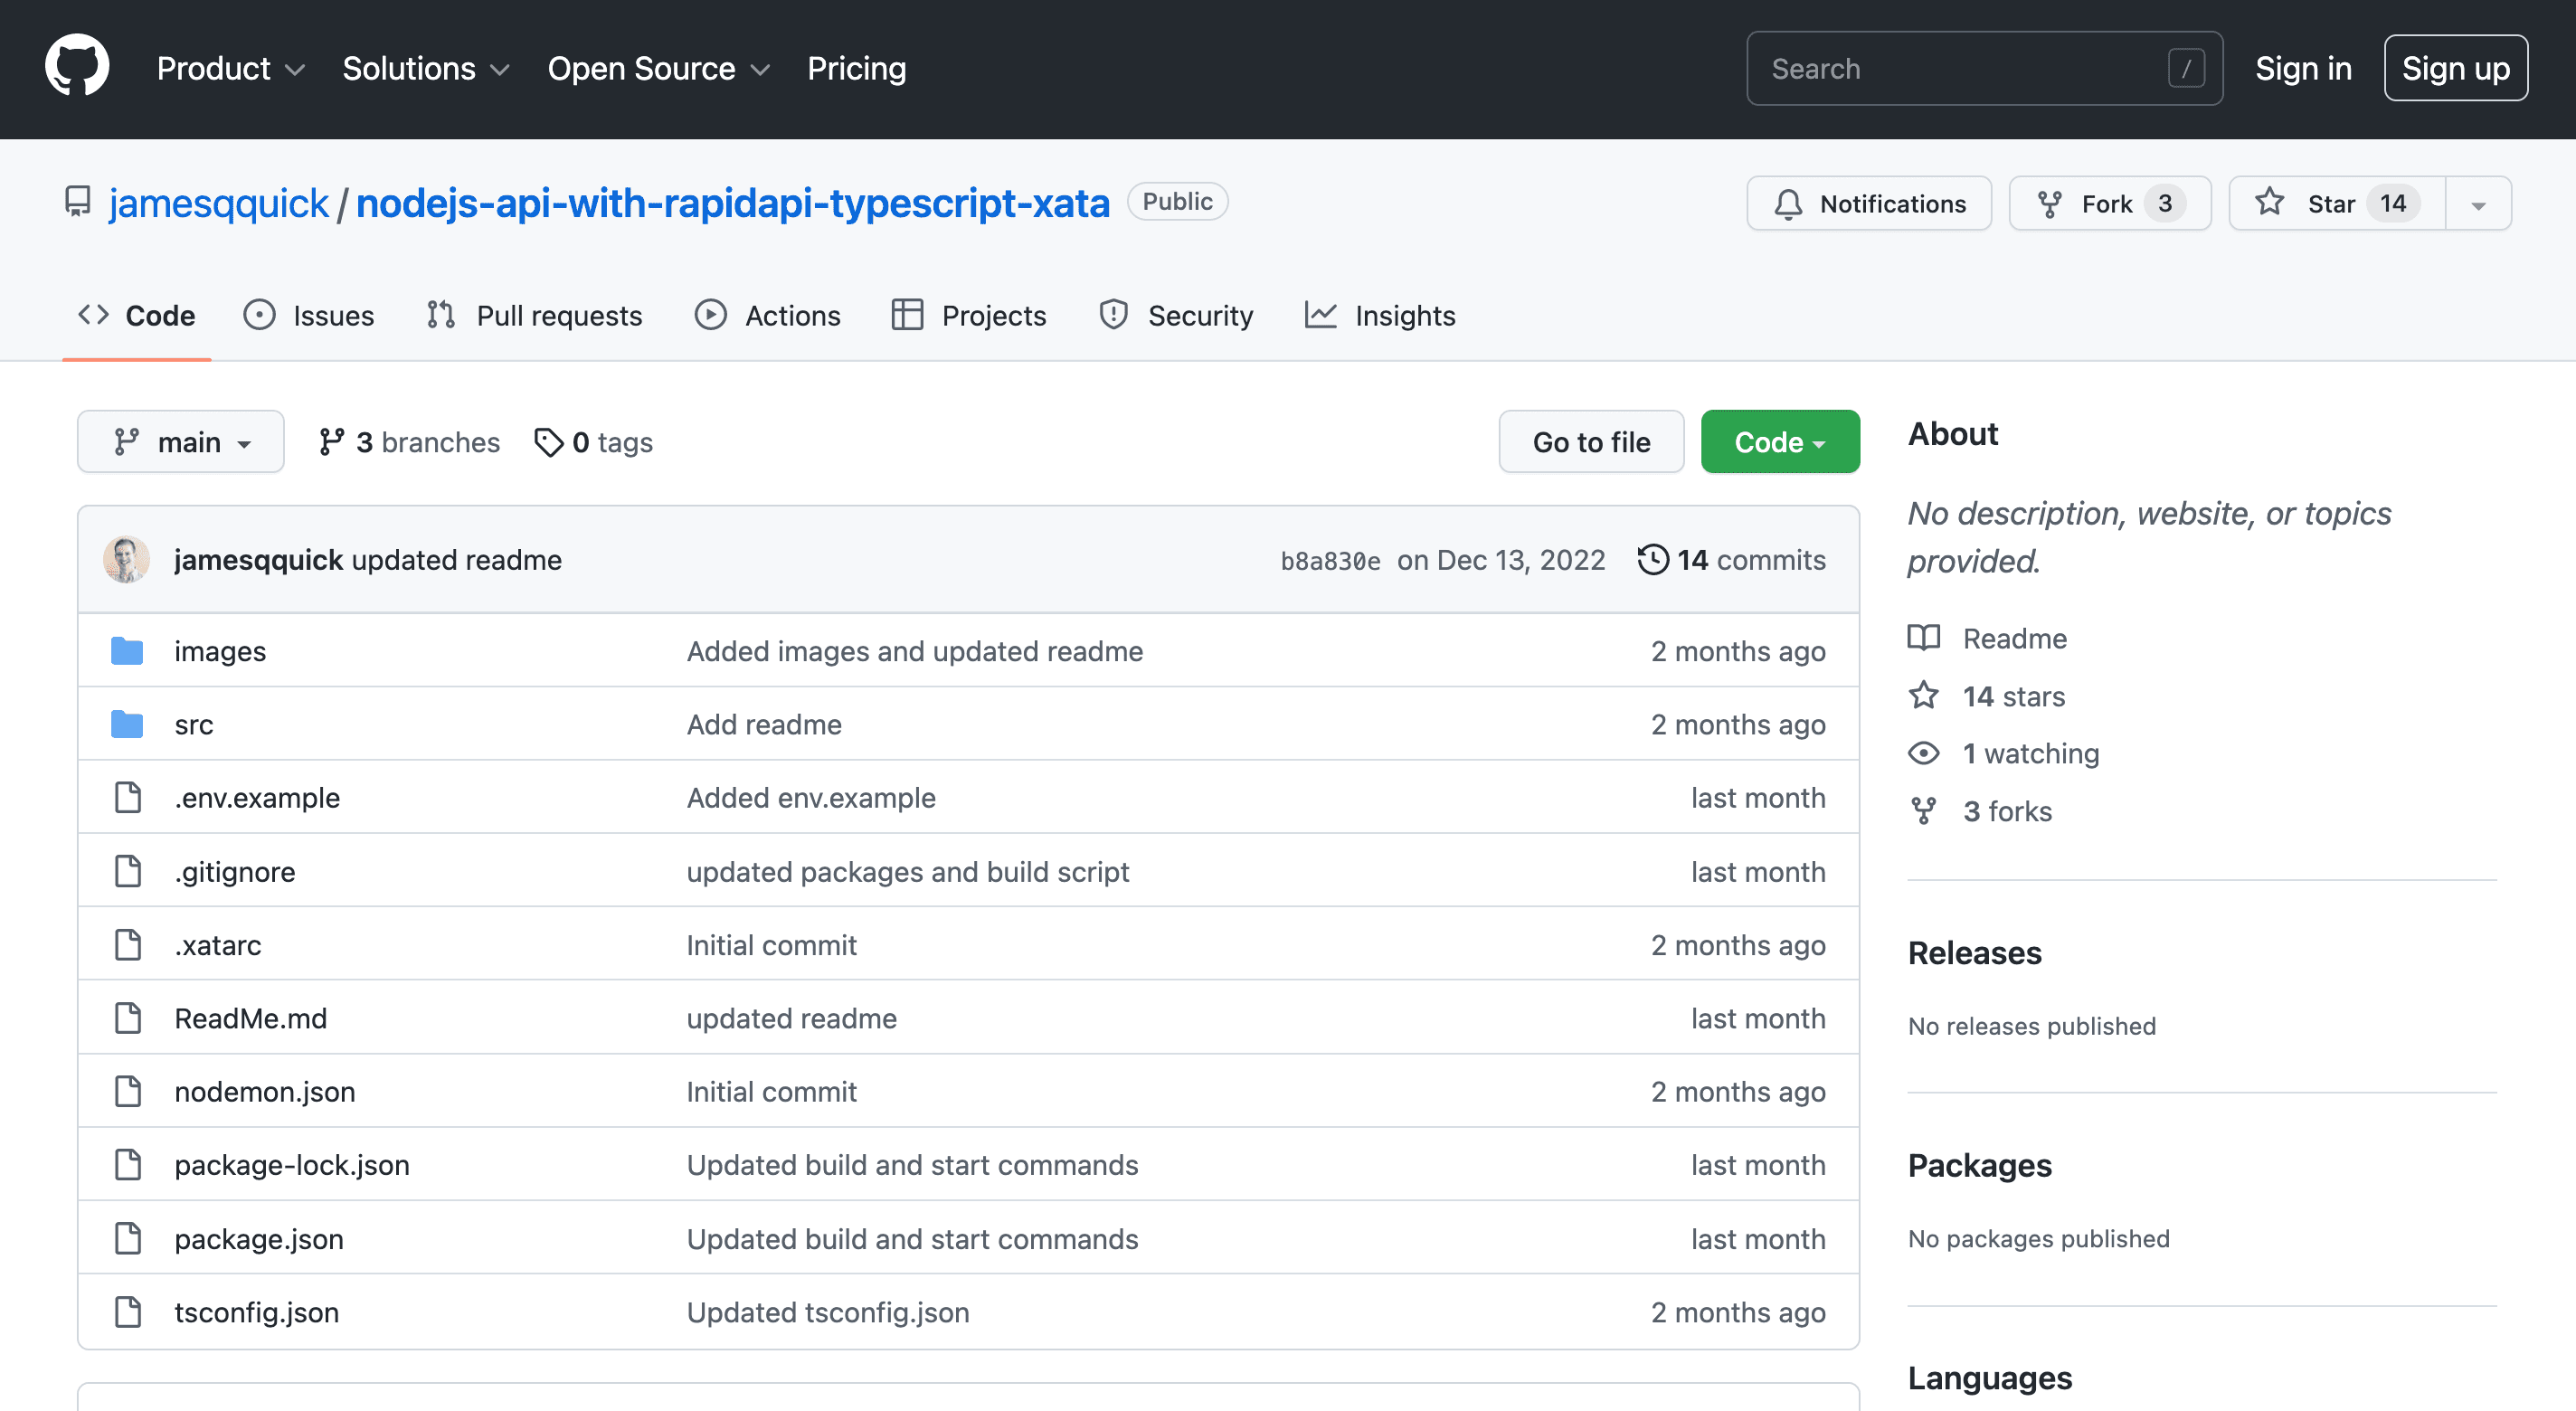The height and width of the screenshot is (1411, 2576).
Task: Click the fork icon beside 3 forks
Action: coord(1924,811)
